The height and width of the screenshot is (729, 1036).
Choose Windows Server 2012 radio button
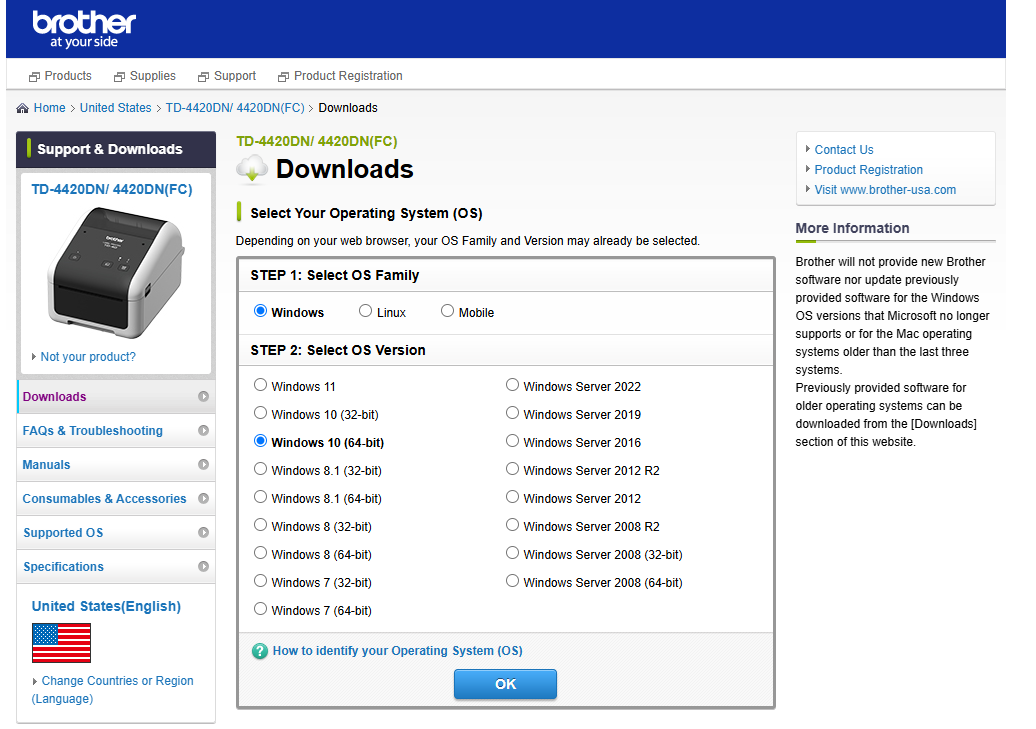pos(512,497)
